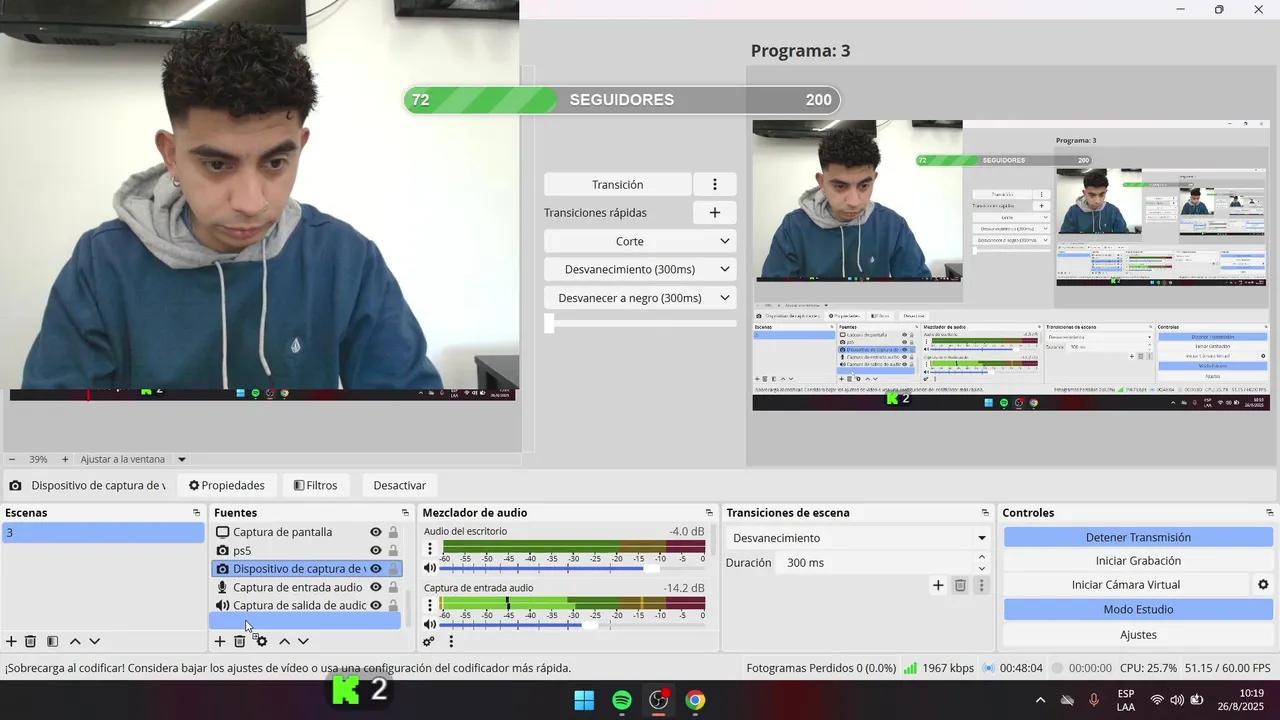Open the three-dot menu next to Transición
The width and height of the screenshot is (1280, 720).
pos(715,184)
